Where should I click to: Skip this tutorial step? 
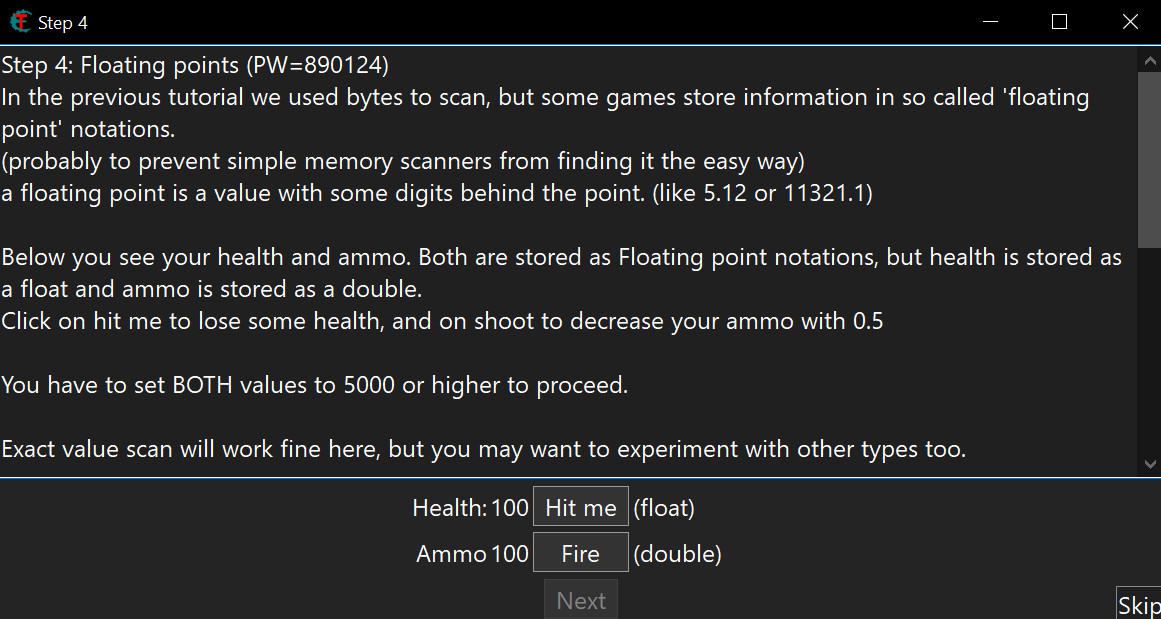pyautogui.click(x=1138, y=605)
